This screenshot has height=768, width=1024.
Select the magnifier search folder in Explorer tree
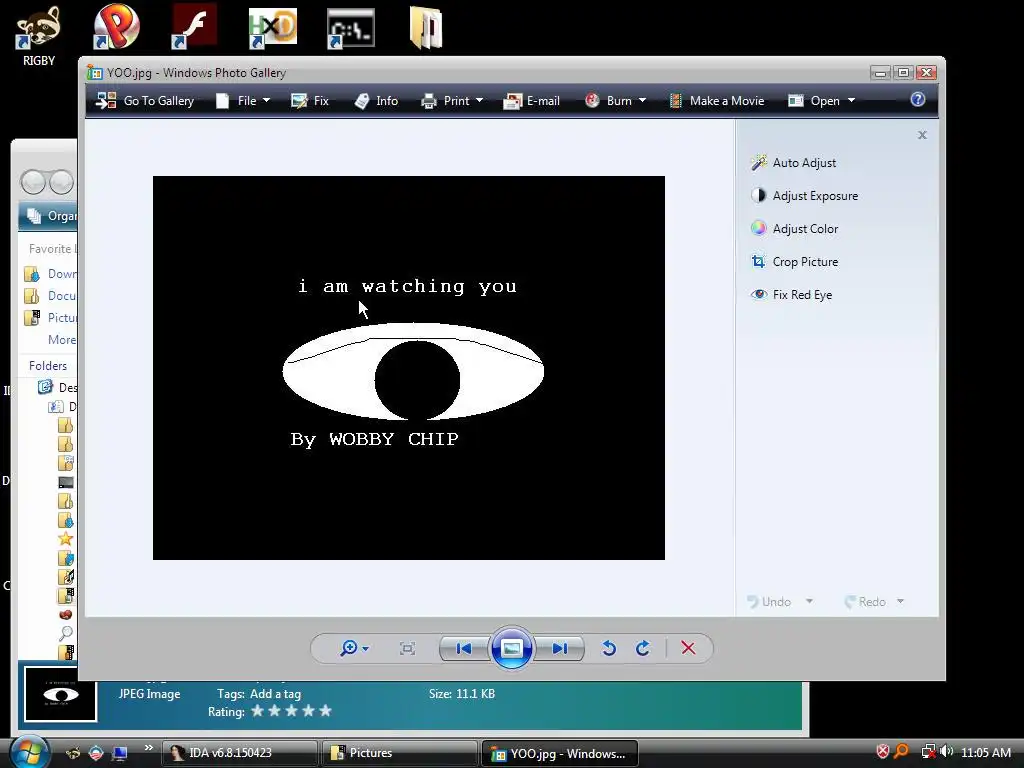[65, 633]
